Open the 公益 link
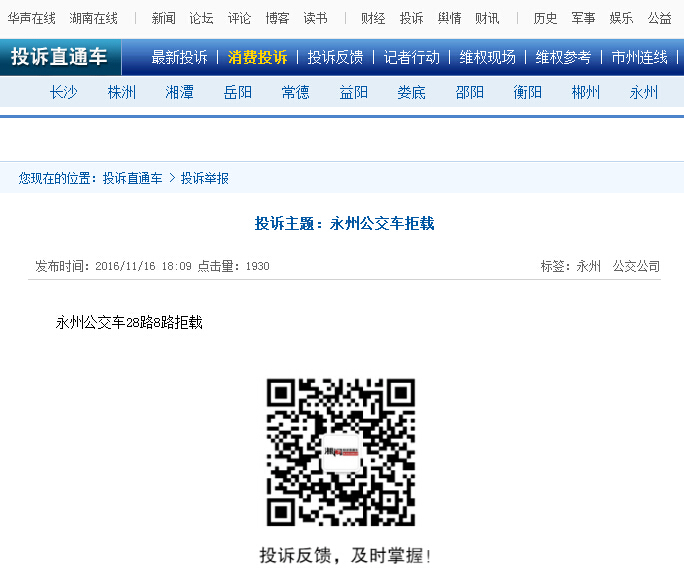The width and height of the screenshot is (684, 568). pos(659,18)
